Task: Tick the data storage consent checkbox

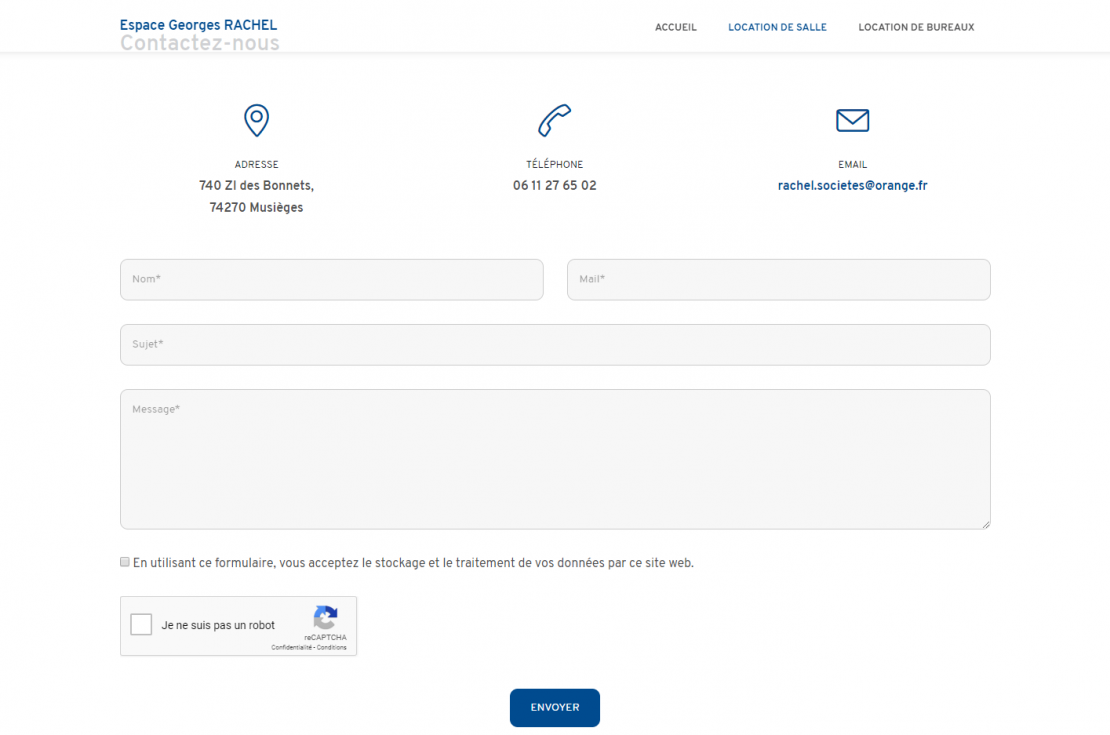Action: coord(125,562)
